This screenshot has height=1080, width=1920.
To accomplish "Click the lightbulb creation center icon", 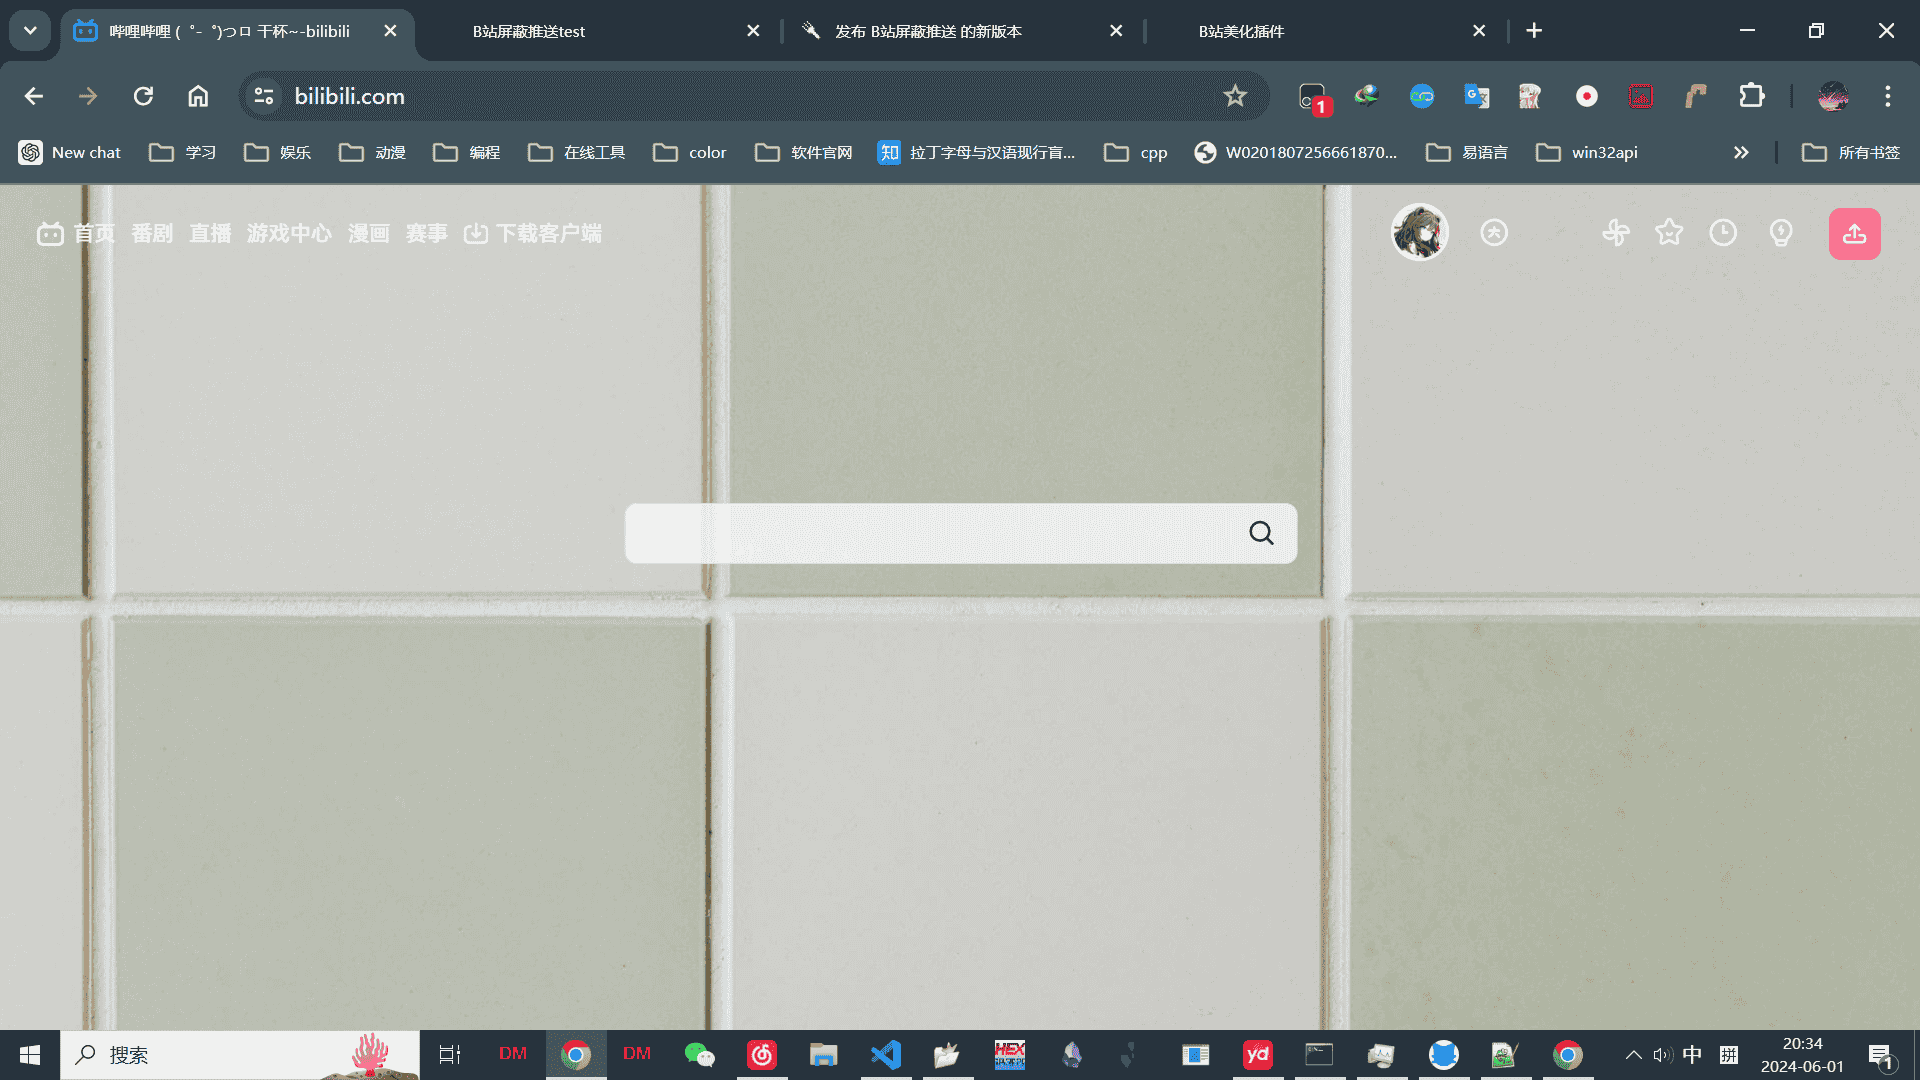I will pyautogui.click(x=1780, y=233).
